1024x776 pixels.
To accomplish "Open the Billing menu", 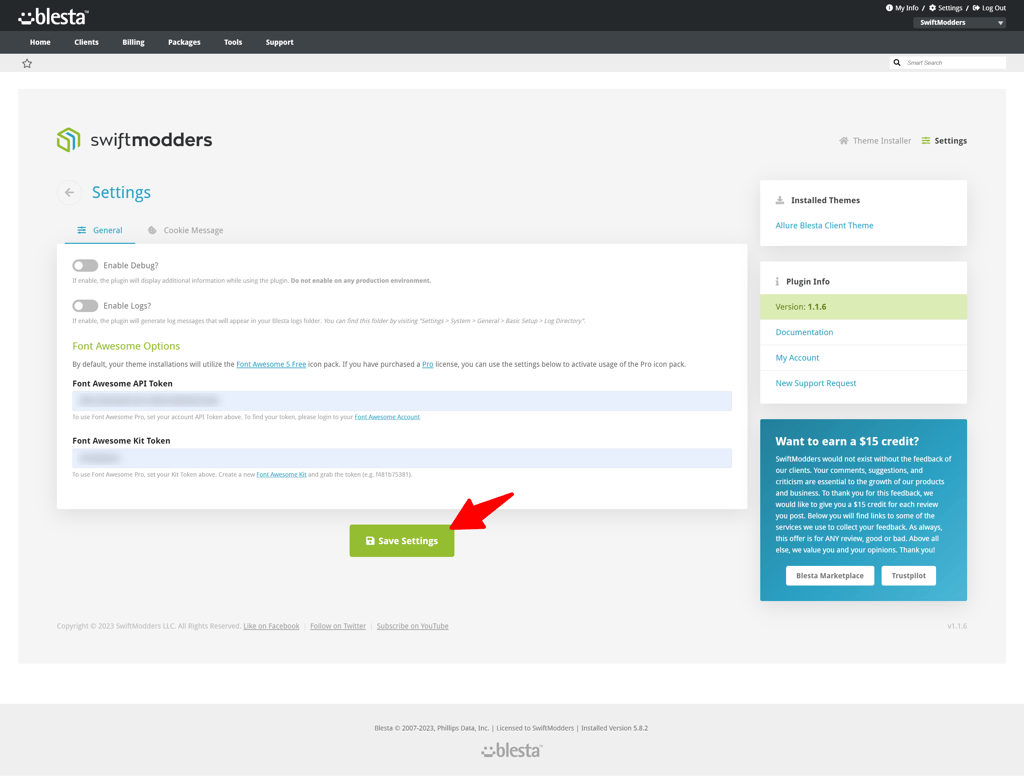I will [x=133, y=42].
